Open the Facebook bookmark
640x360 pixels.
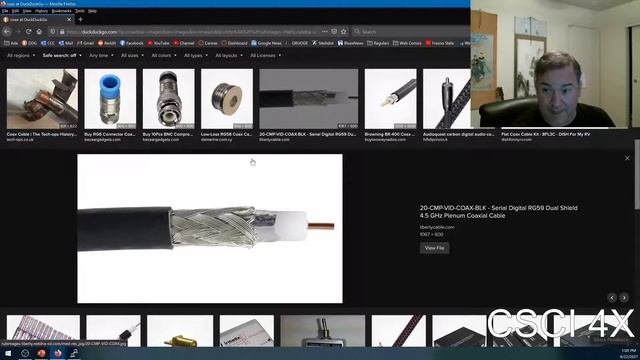[x=131, y=43]
